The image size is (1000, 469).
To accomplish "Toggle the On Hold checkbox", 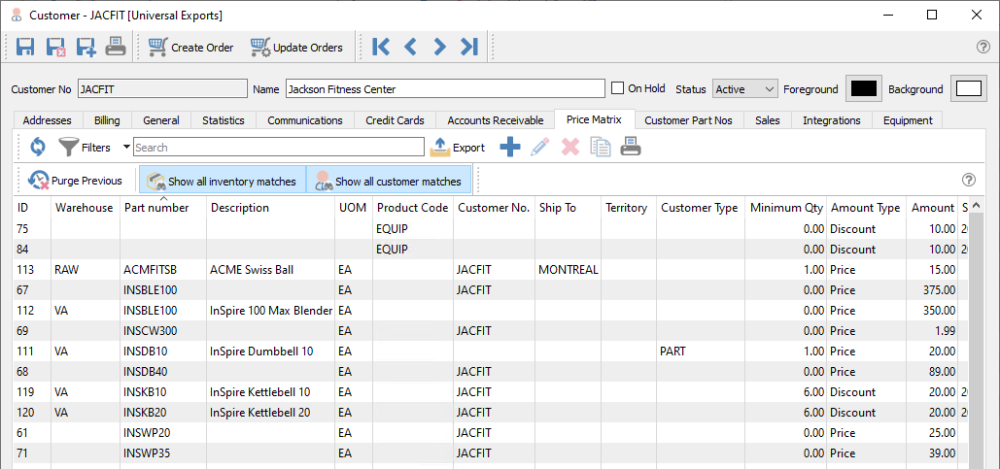I will (618, 88).
